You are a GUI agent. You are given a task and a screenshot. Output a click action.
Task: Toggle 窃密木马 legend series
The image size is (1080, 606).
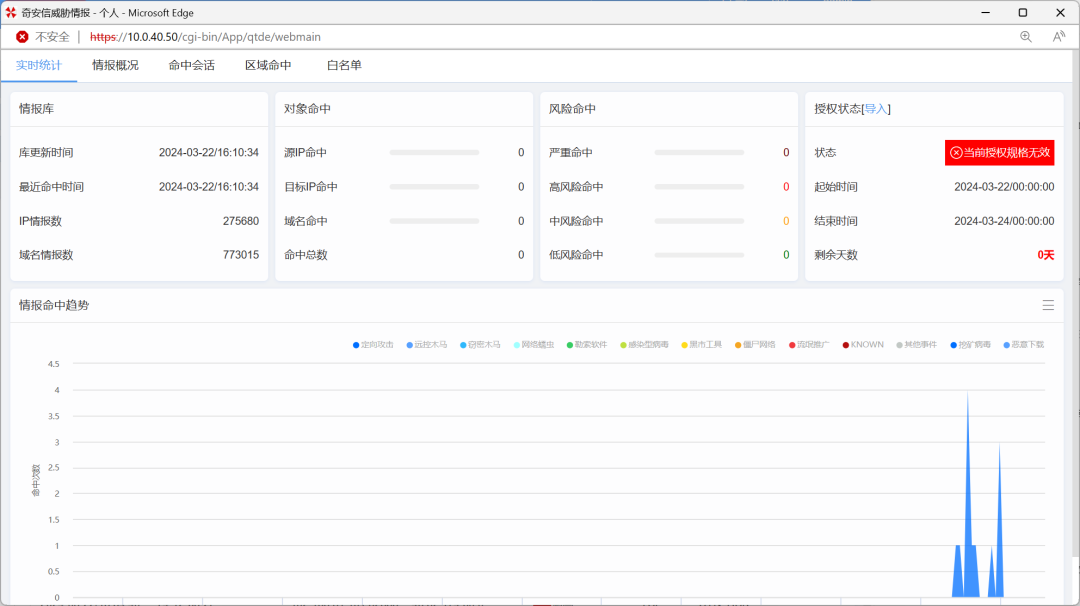[x=480, y=345]
